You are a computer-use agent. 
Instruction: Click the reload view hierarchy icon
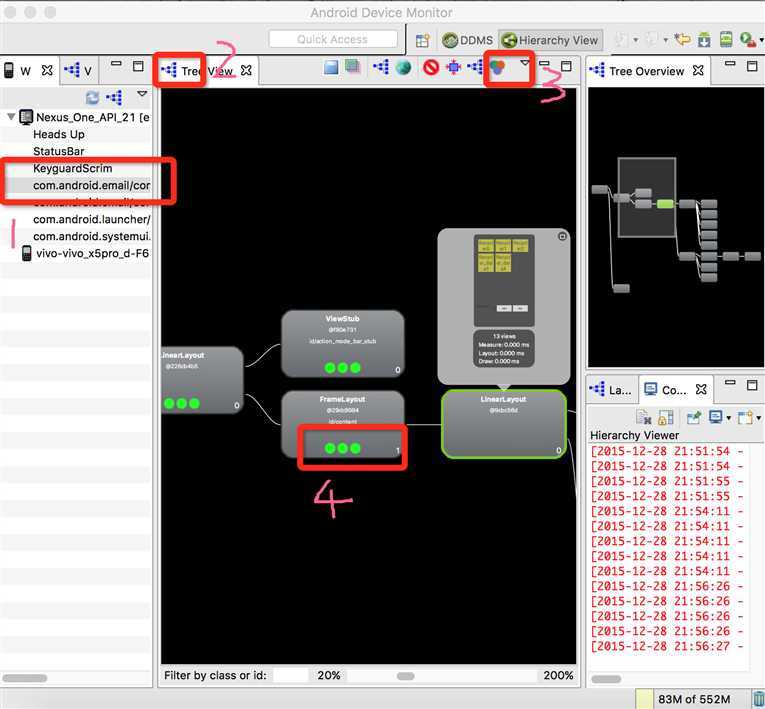point(381,67)
